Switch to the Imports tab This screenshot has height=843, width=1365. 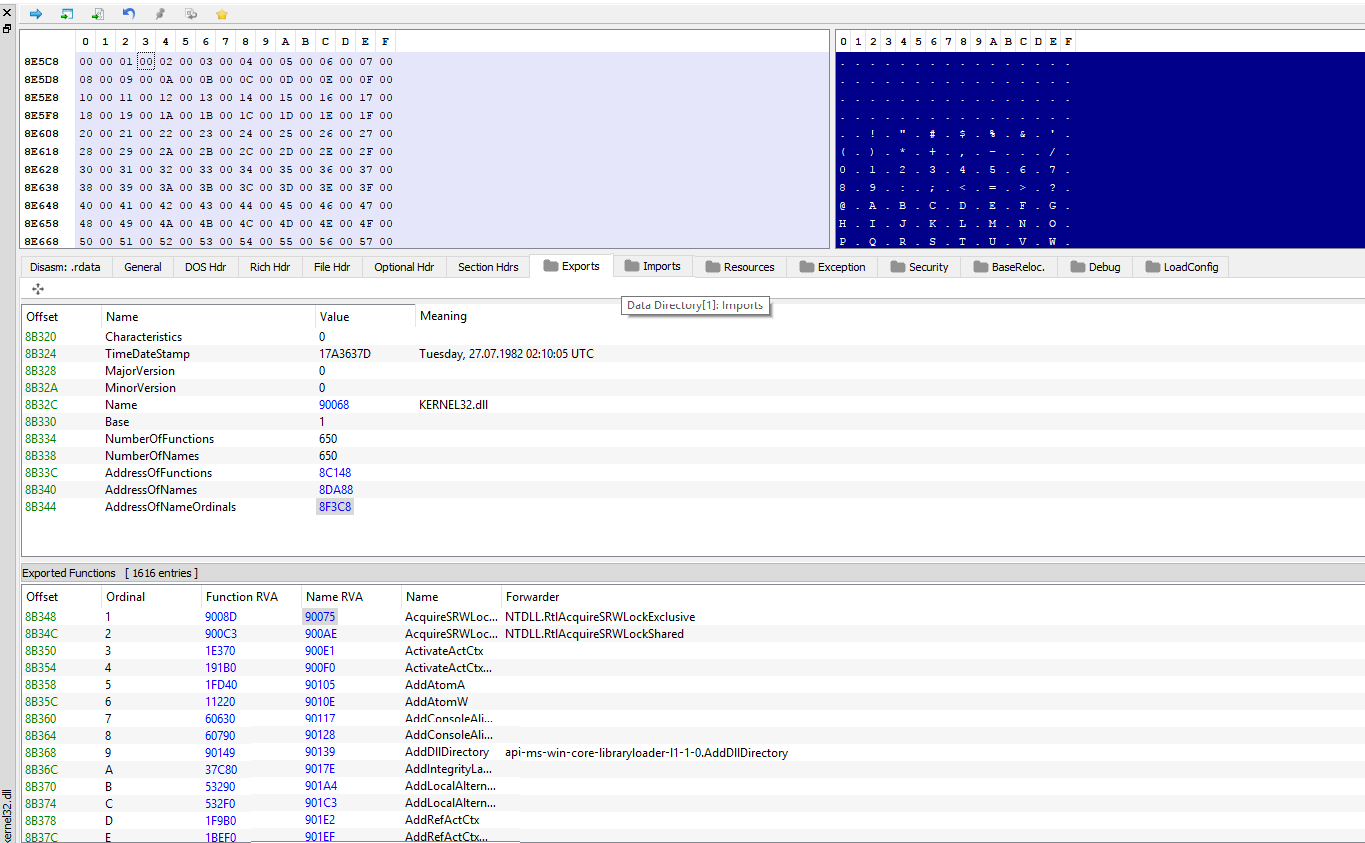[x=652, y=266]
